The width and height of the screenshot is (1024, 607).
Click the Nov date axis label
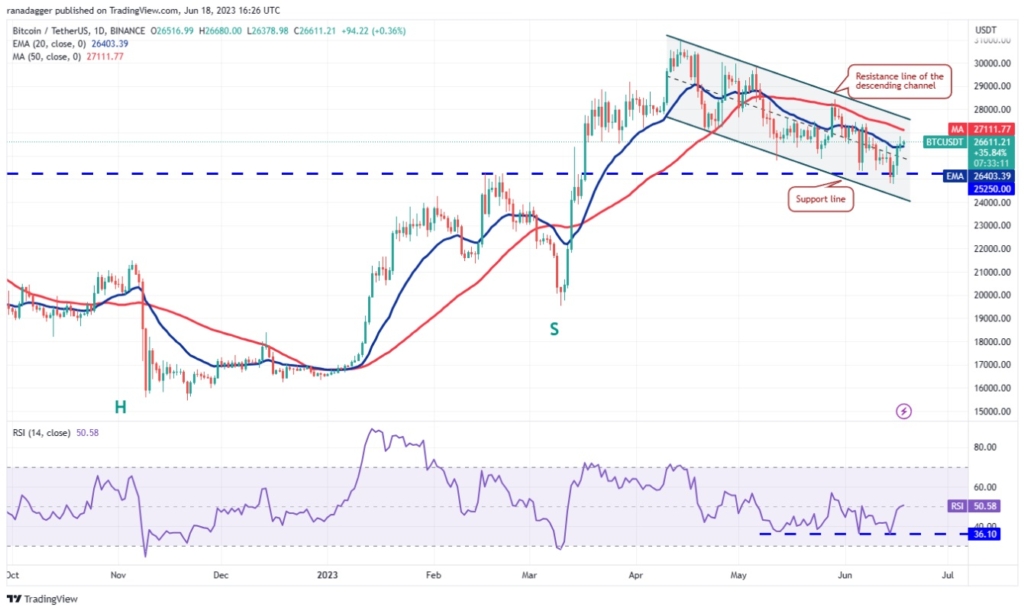point(118,575)
